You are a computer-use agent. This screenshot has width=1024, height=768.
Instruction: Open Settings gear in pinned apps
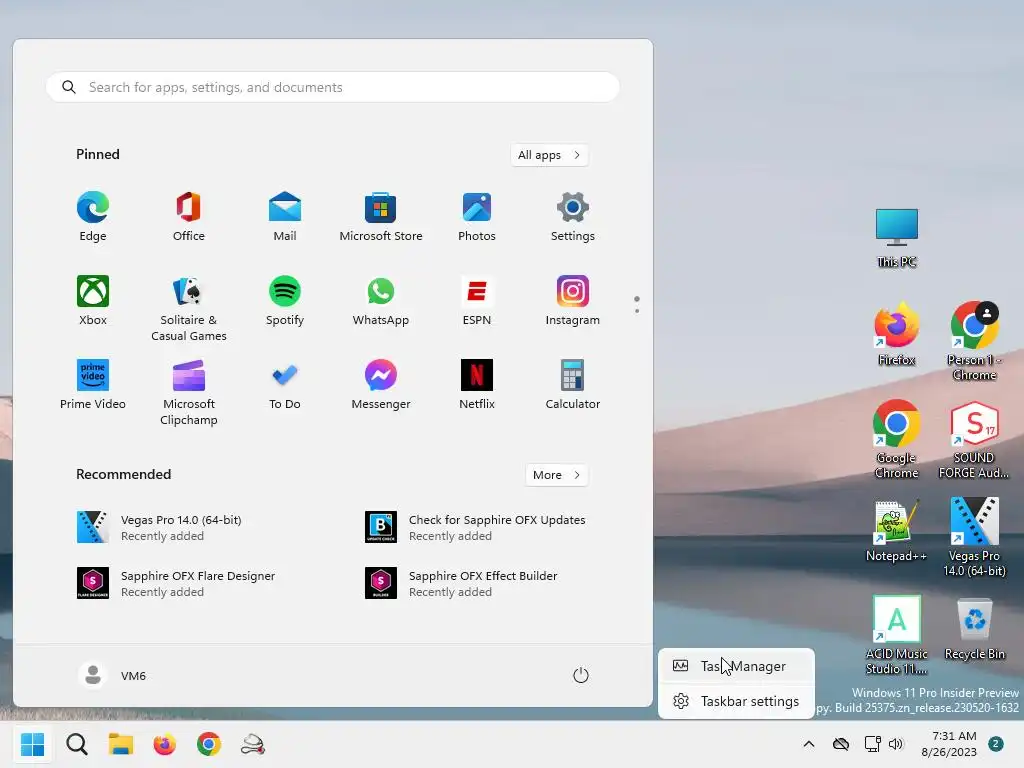[573, 216]
